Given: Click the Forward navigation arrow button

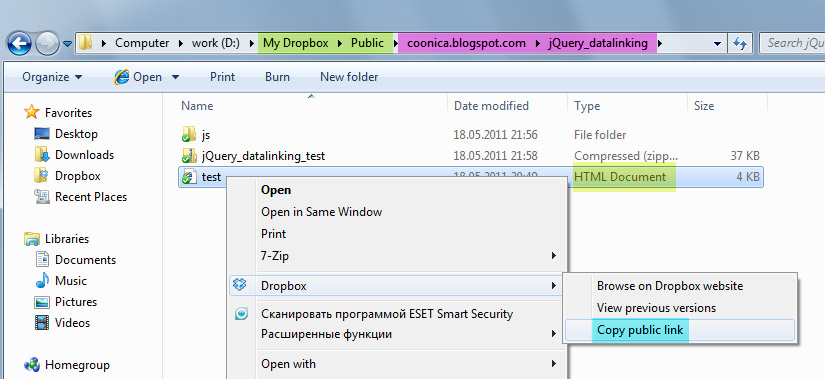Looking at the screenshot, I should pos(47,44).
